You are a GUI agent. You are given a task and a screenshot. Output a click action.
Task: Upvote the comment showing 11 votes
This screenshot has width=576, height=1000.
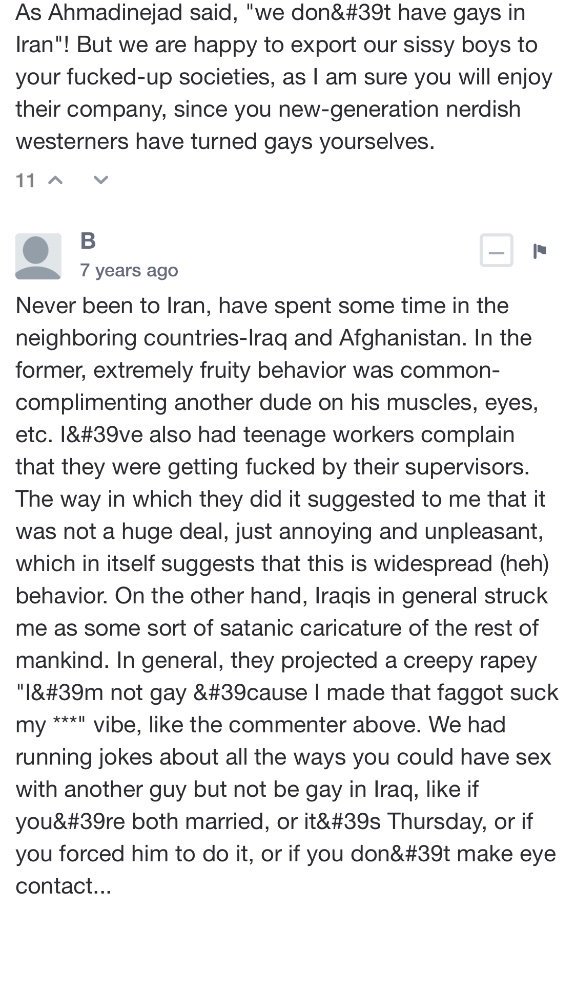(56, 180)
